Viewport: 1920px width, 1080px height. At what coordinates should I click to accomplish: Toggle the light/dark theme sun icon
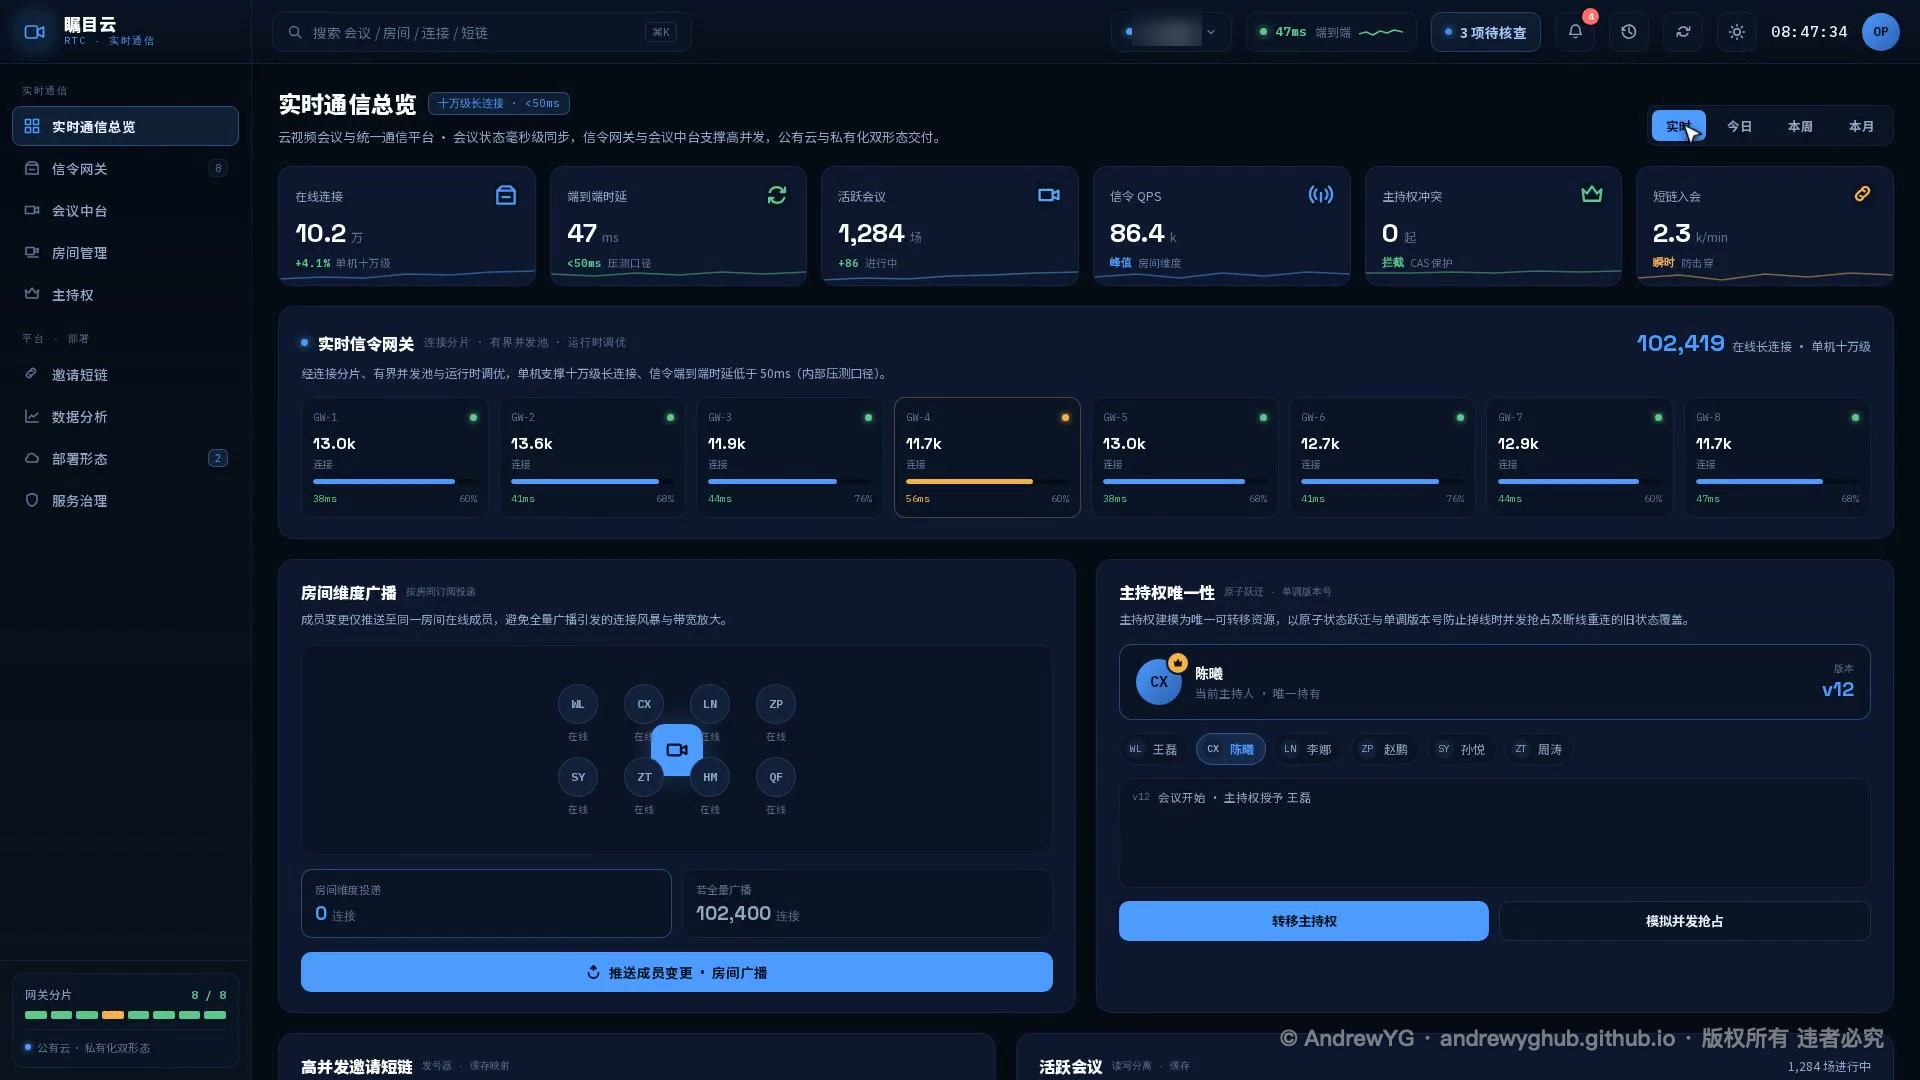pos(1737,32)
